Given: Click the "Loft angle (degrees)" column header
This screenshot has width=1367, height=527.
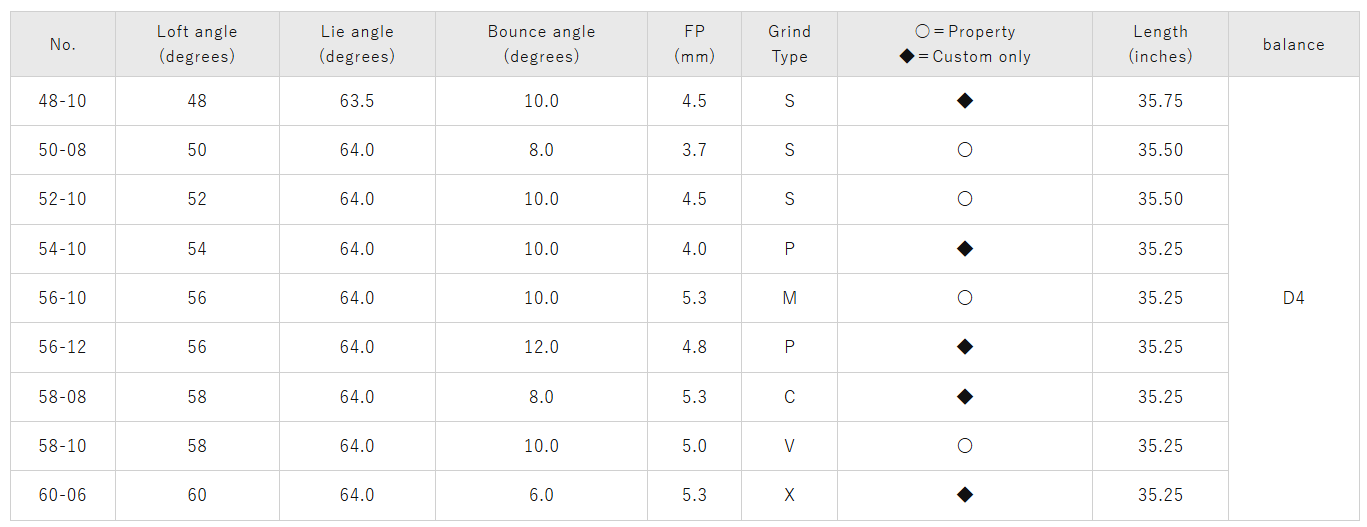Looking at the screenshot, I should [197, 44].
